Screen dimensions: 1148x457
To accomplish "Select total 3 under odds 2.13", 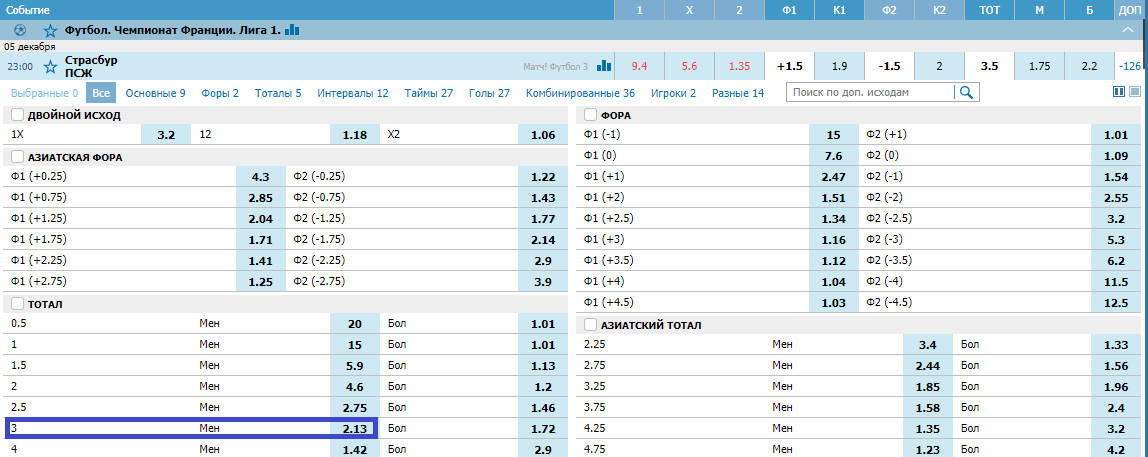I will [354, 428].
